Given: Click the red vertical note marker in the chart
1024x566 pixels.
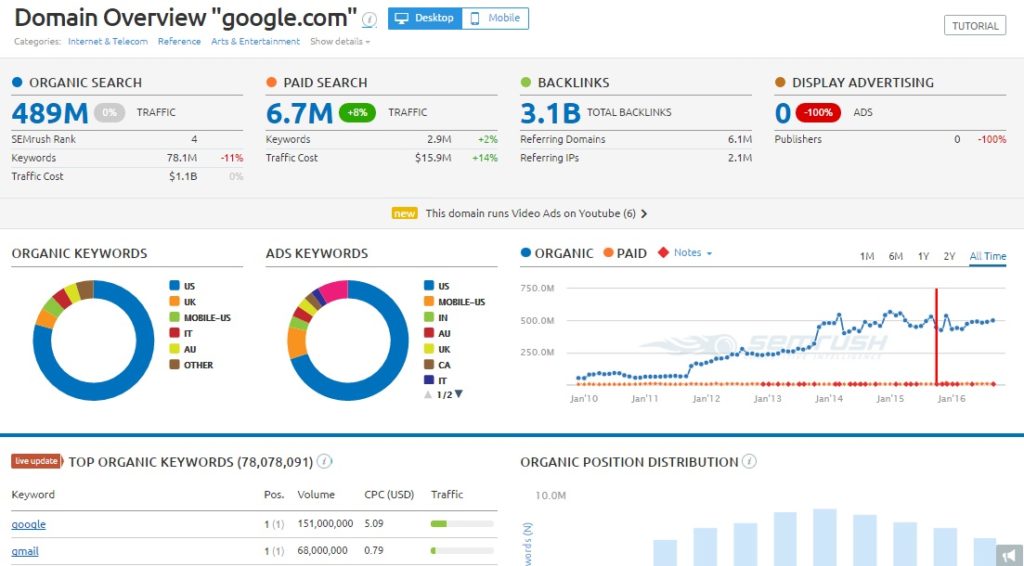Looking at the screenshot, I should pos(936,336).
